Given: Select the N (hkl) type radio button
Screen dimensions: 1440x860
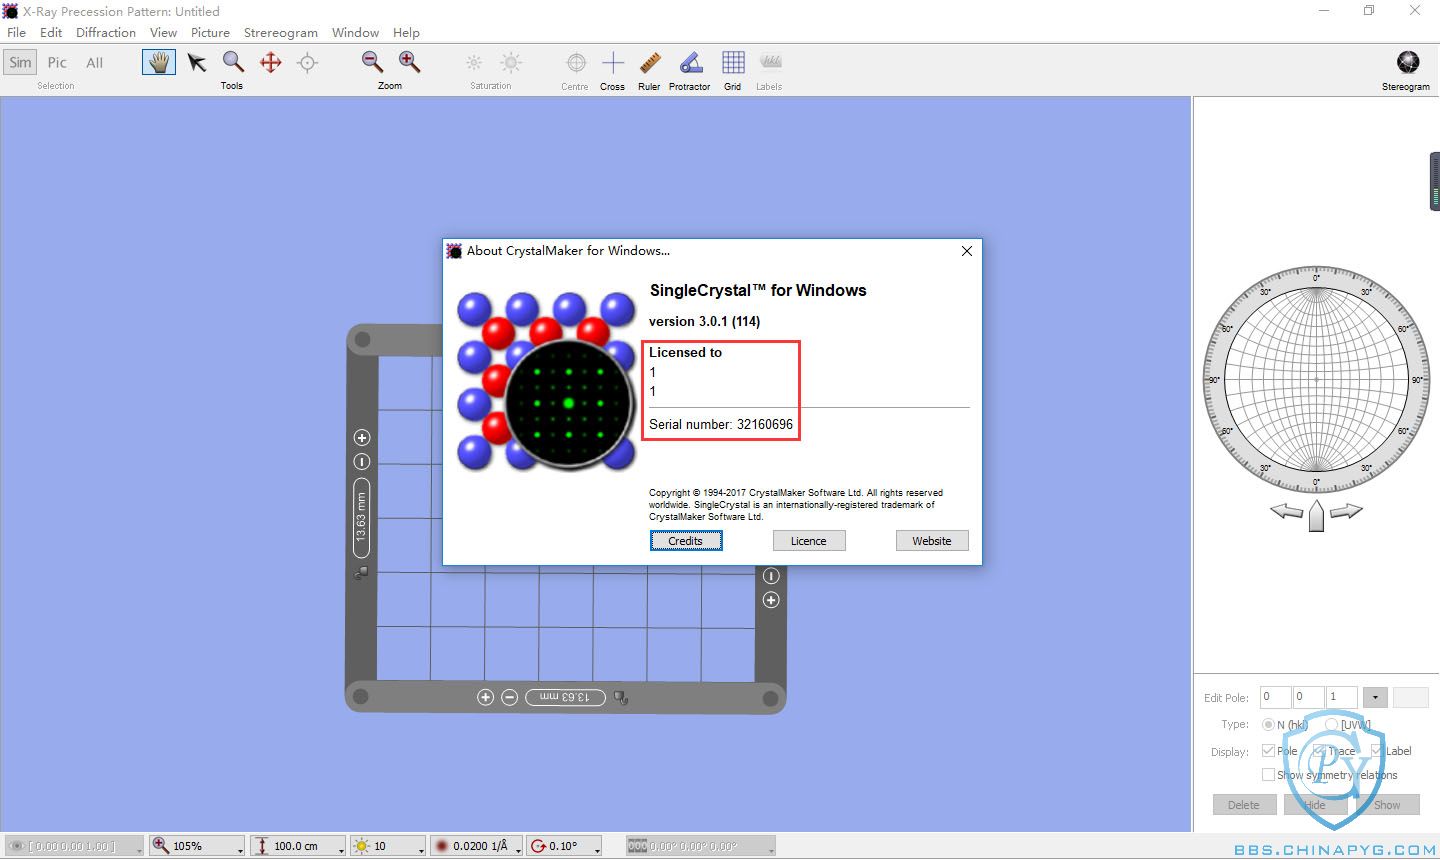Looking at the screenshot, I should 1268,724.
